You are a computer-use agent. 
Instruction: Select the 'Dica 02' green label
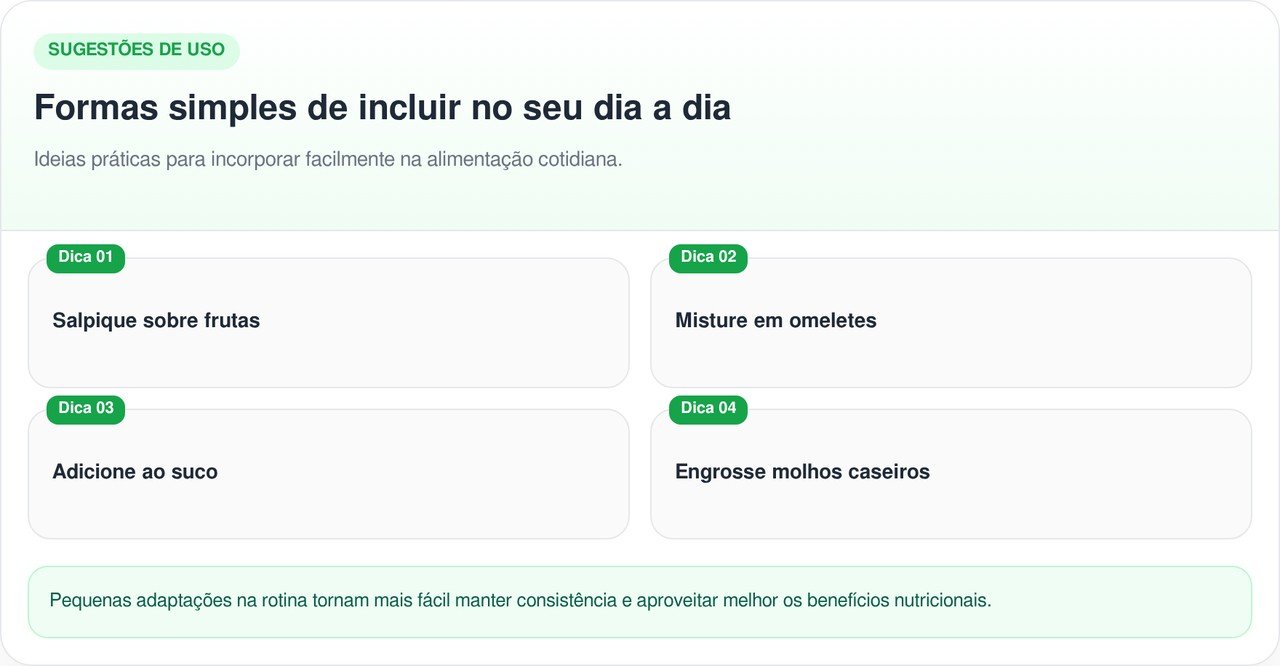pos(708,257)
